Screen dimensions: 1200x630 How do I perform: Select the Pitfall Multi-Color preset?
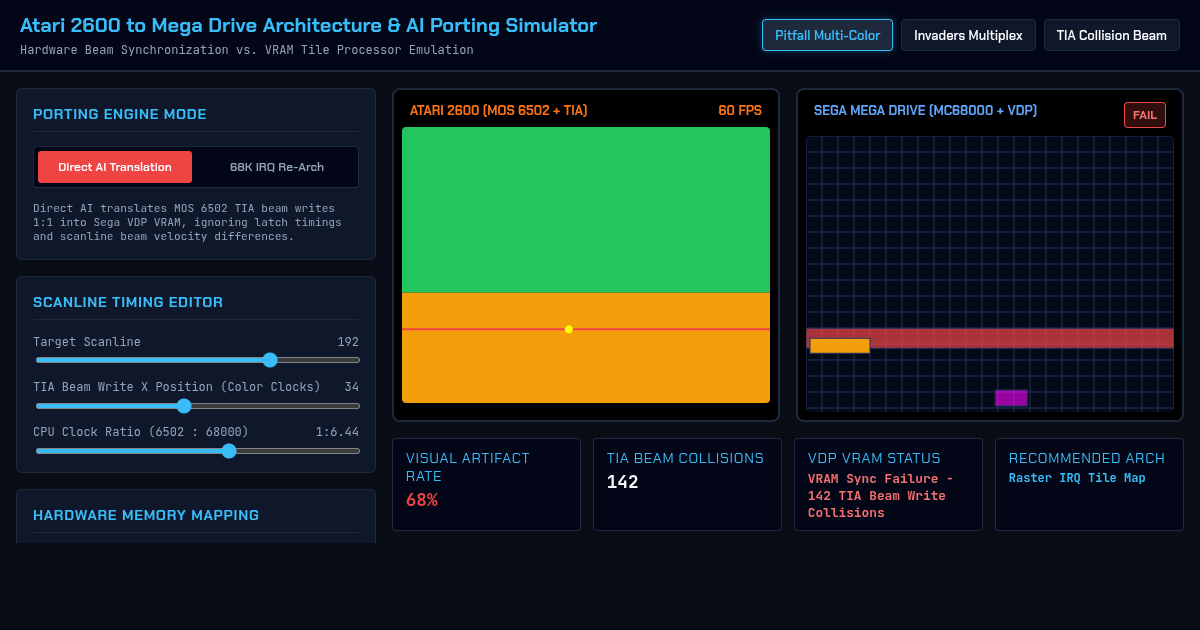(x=827, y=35)
